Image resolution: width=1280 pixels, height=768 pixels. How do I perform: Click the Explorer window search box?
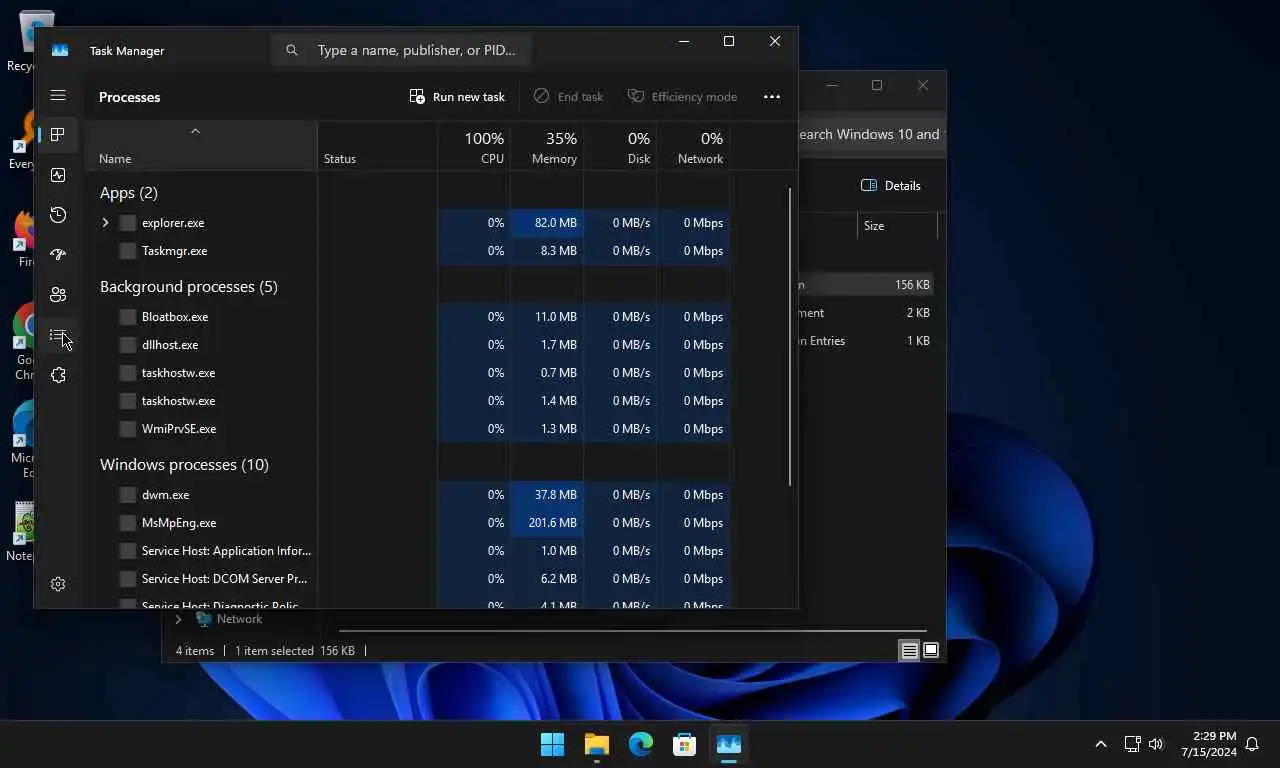[870, 134]
